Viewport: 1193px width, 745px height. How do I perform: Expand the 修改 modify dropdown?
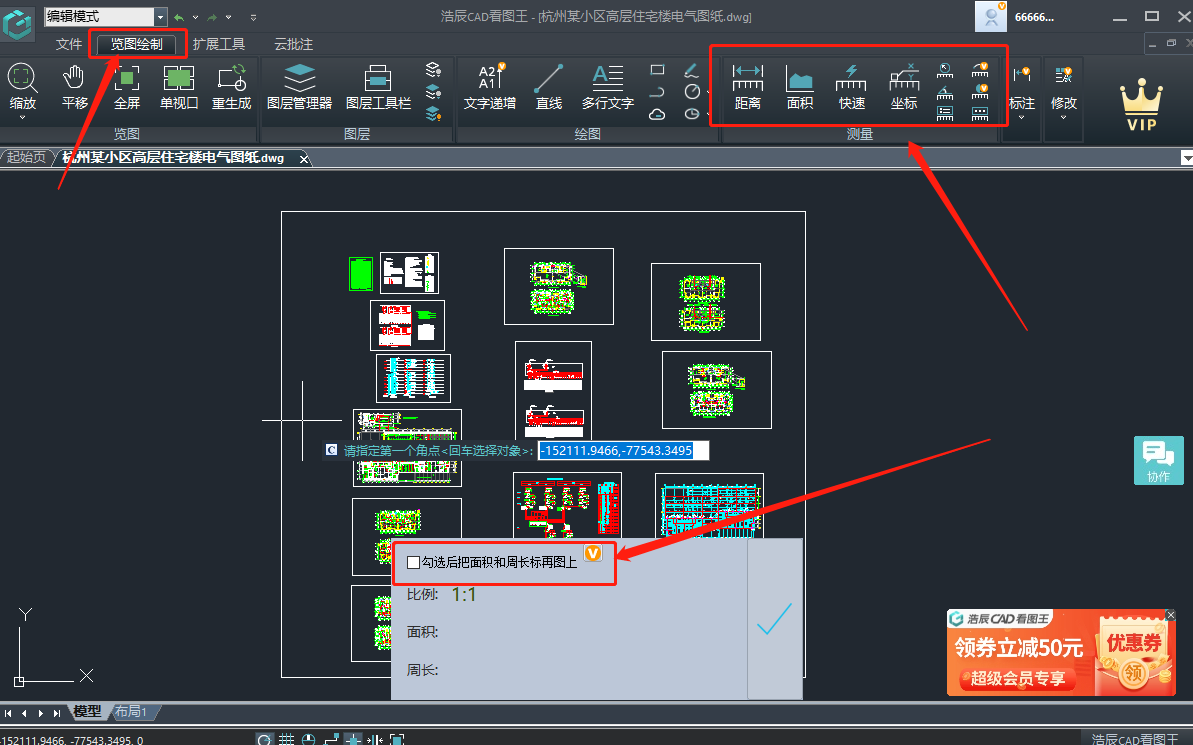1062,117
